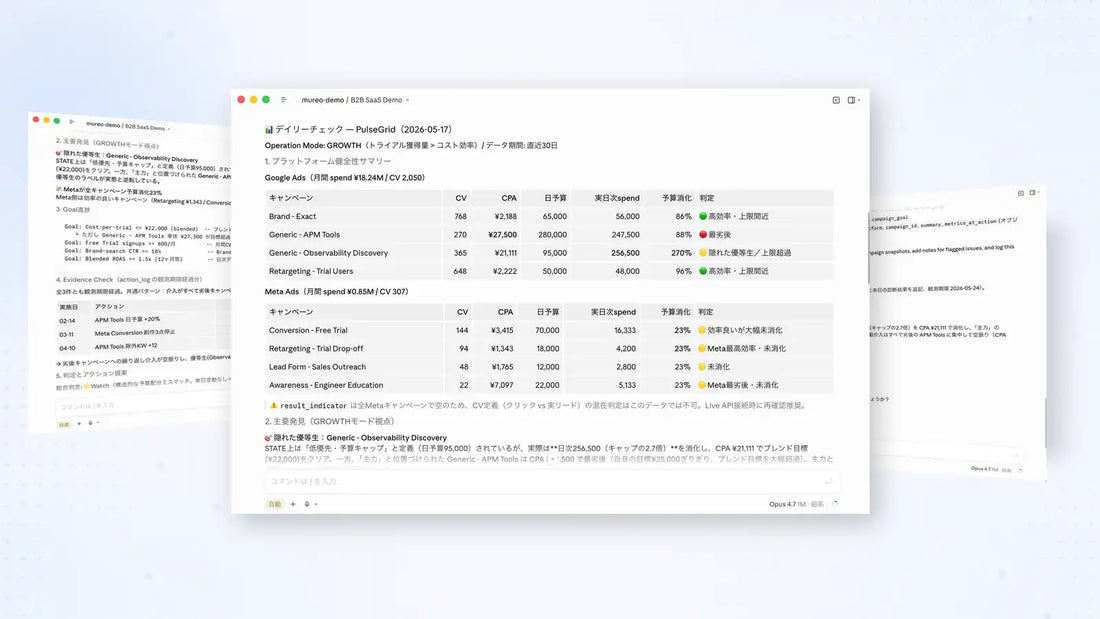The image size is (1100, 619).
Task: Click the plus attach icon below command input
Action: 293,504
